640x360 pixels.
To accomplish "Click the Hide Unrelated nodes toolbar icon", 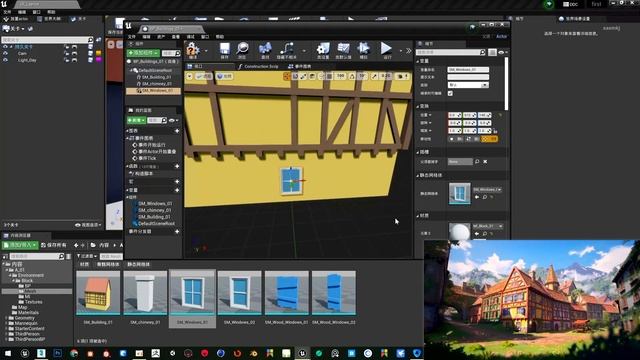I will (287, 49).
